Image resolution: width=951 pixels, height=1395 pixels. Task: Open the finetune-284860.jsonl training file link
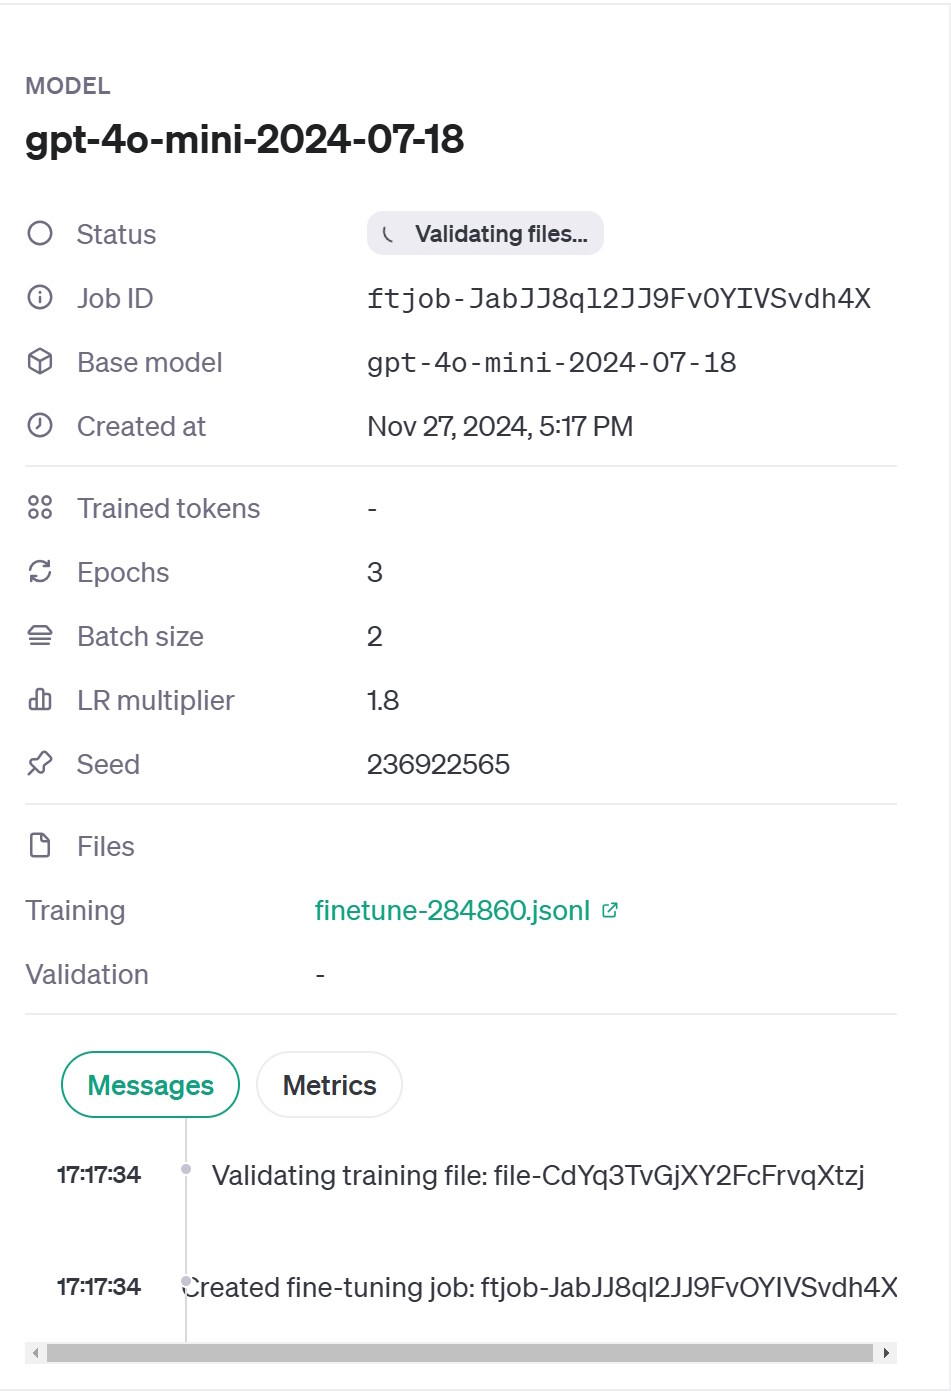tap(452, 910)
